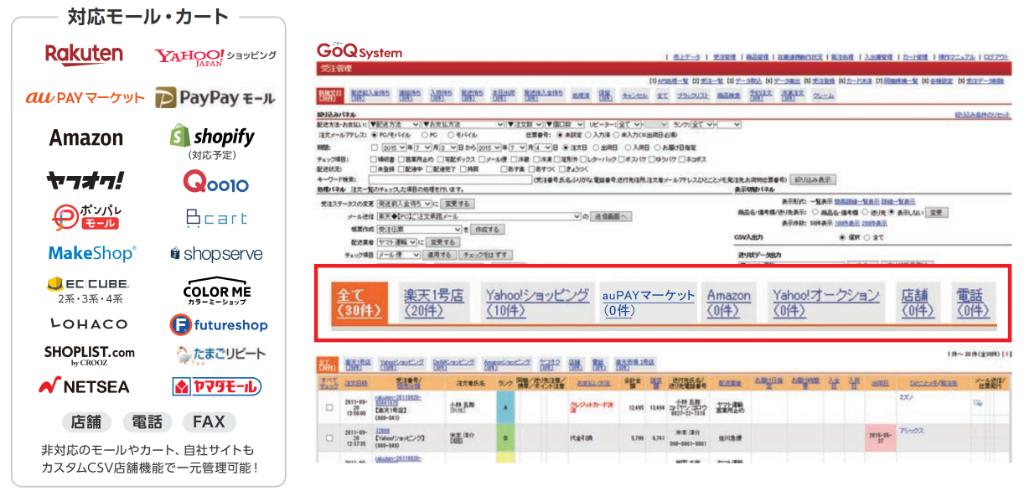Screen dimensions: 1024x496
Task: Open the first 2015 year dropdown
Action: 393,148
